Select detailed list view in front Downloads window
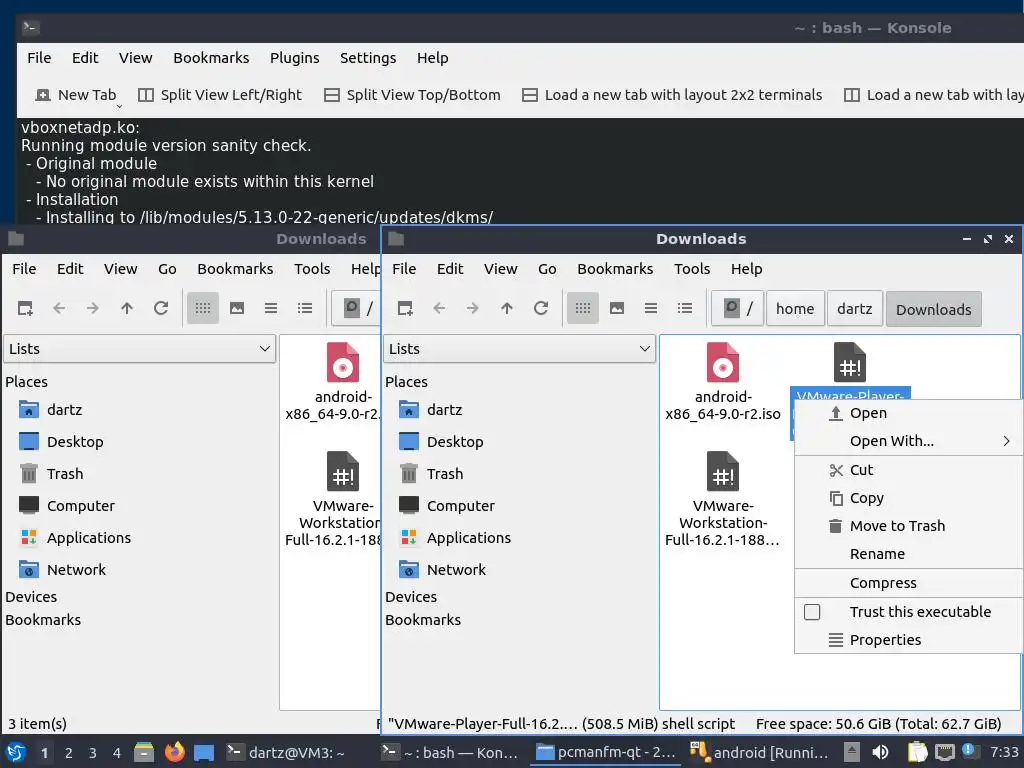This screenshot has height=768, width=1024. [x=685, y=308]
